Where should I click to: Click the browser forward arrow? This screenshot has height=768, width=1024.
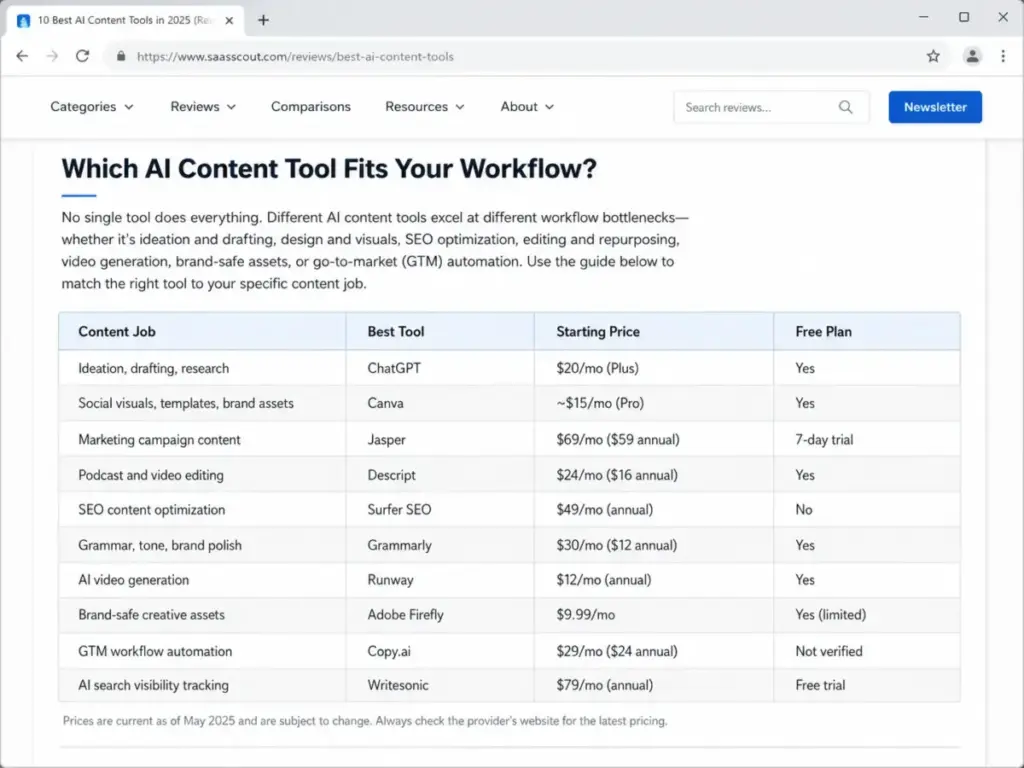(x=52, y=56)
